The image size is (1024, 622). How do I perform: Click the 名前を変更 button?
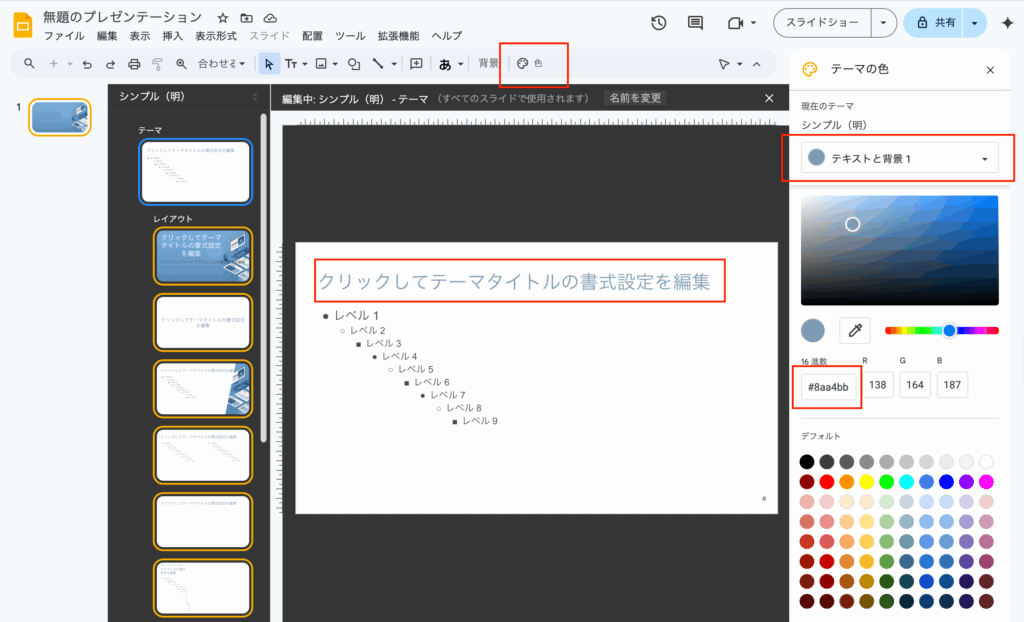pos(636,98)
